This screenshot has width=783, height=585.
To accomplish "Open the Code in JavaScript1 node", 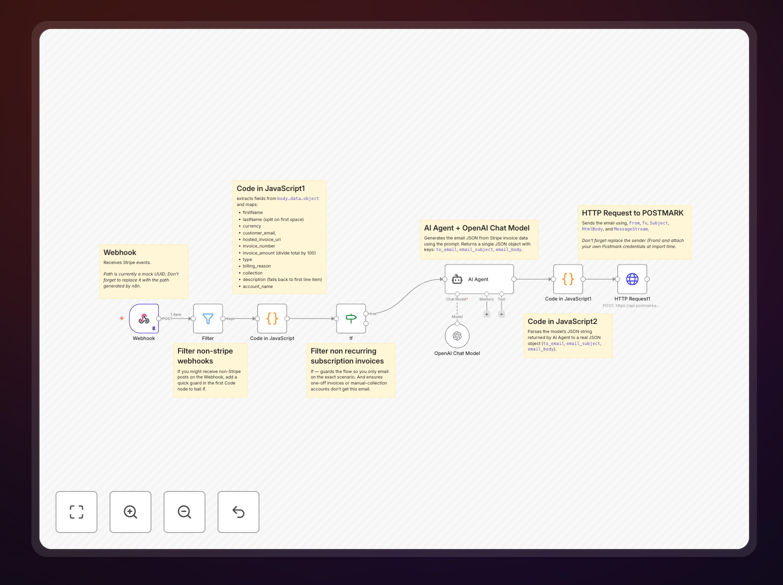I will tap(568, 279).
